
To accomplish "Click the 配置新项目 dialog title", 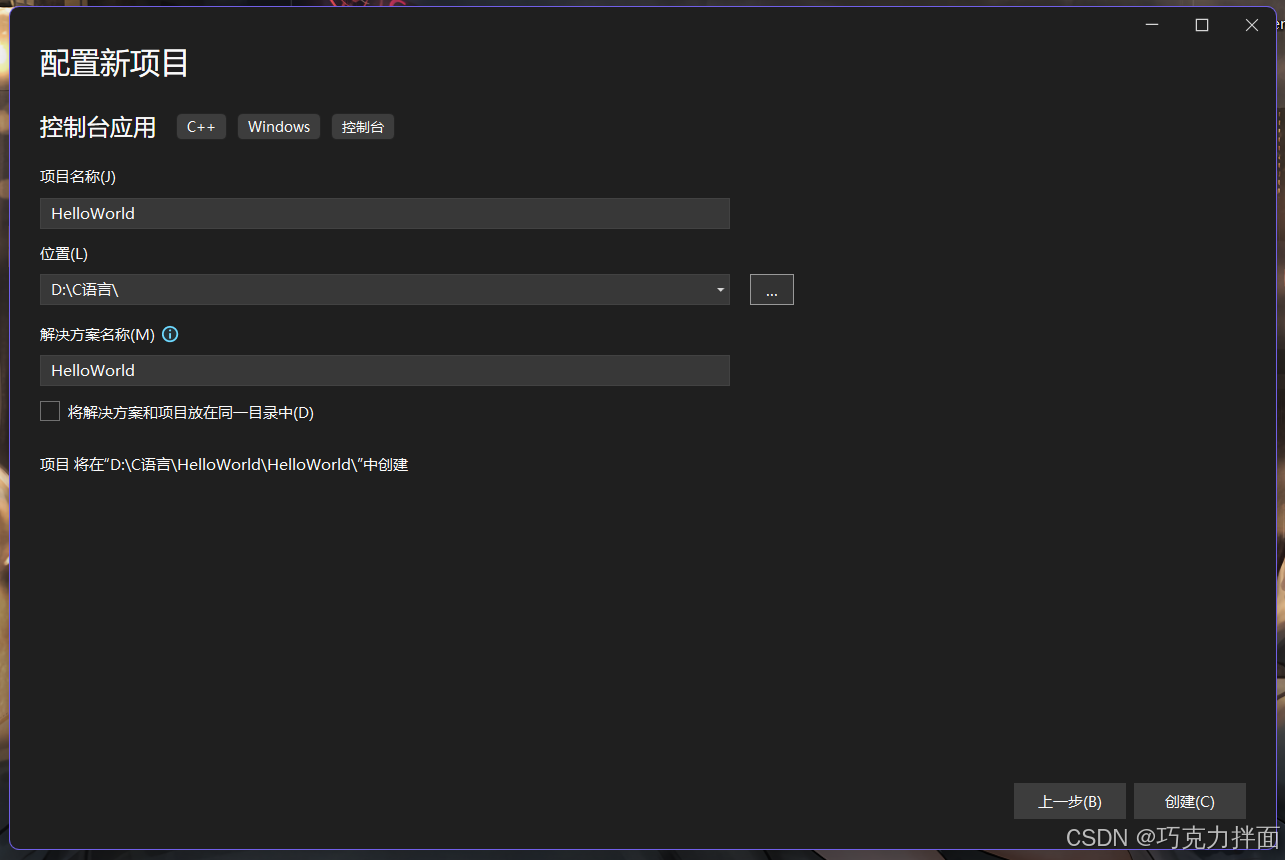I will pos(112,62).
